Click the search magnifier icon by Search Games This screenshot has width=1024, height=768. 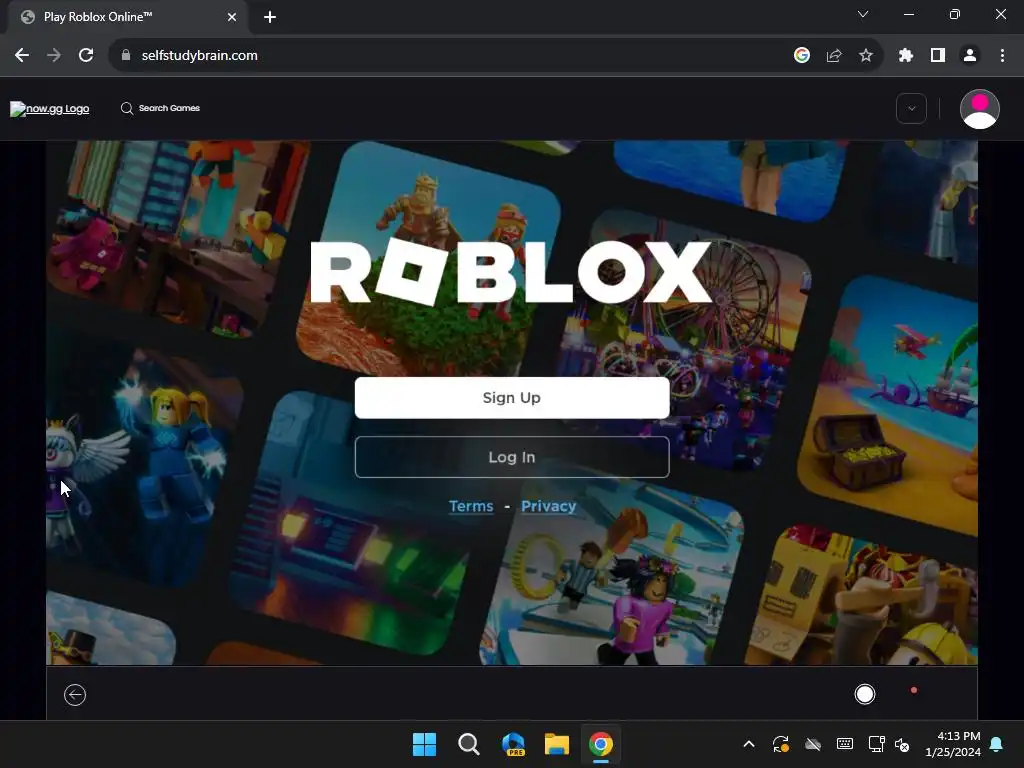click(x=127, y=108)
